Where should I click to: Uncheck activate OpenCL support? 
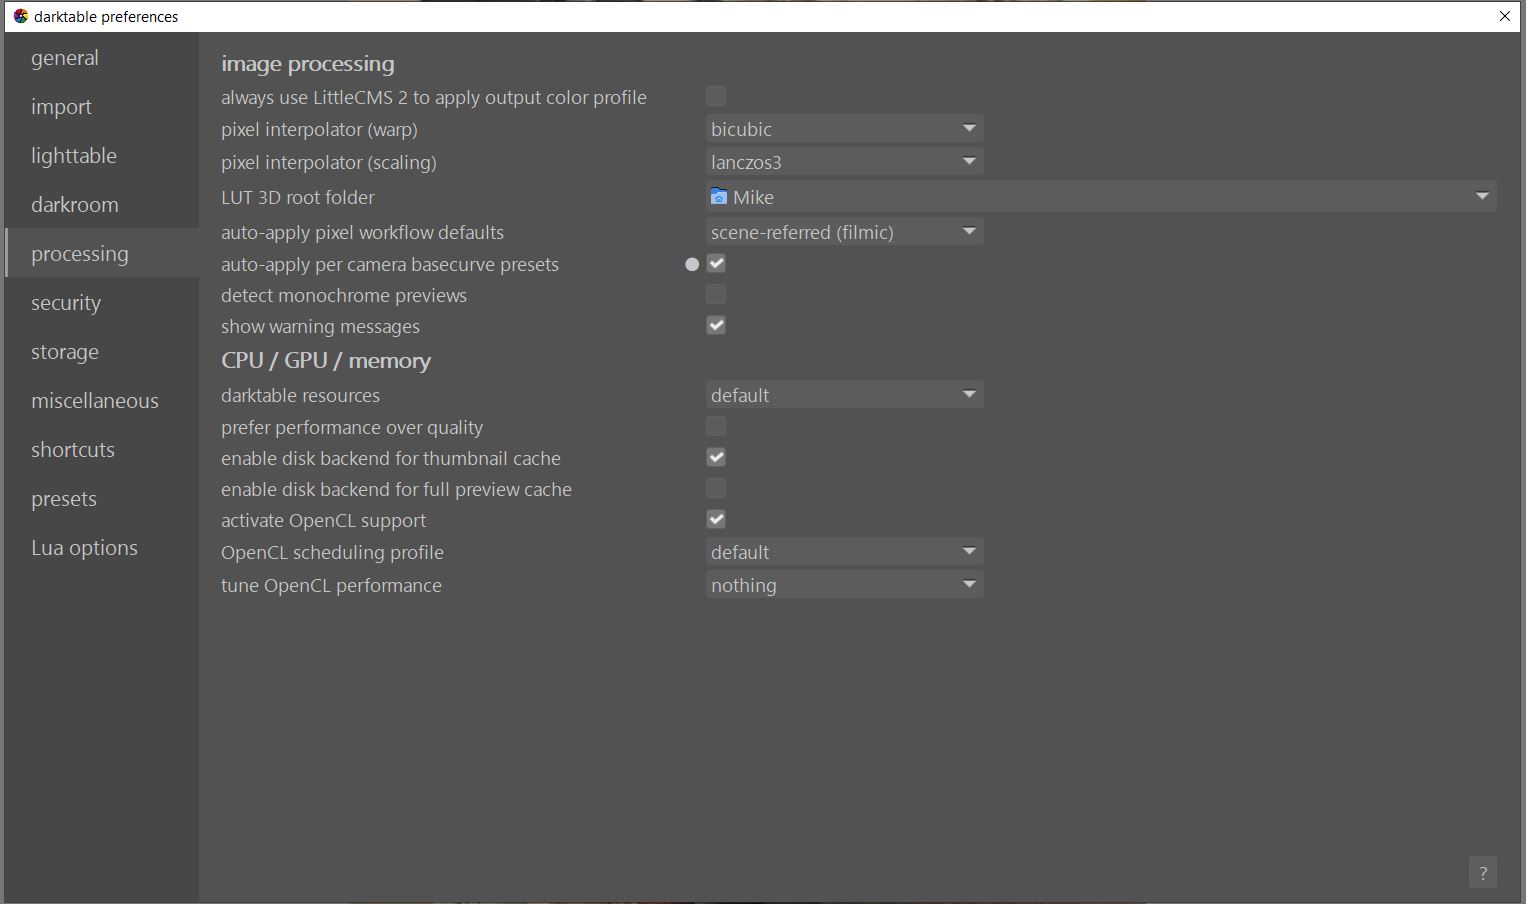(716, 520)
